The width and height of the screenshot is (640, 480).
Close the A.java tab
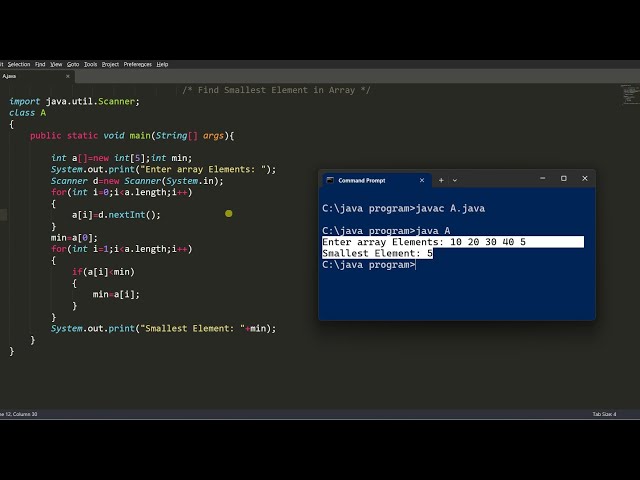(68, 76)
